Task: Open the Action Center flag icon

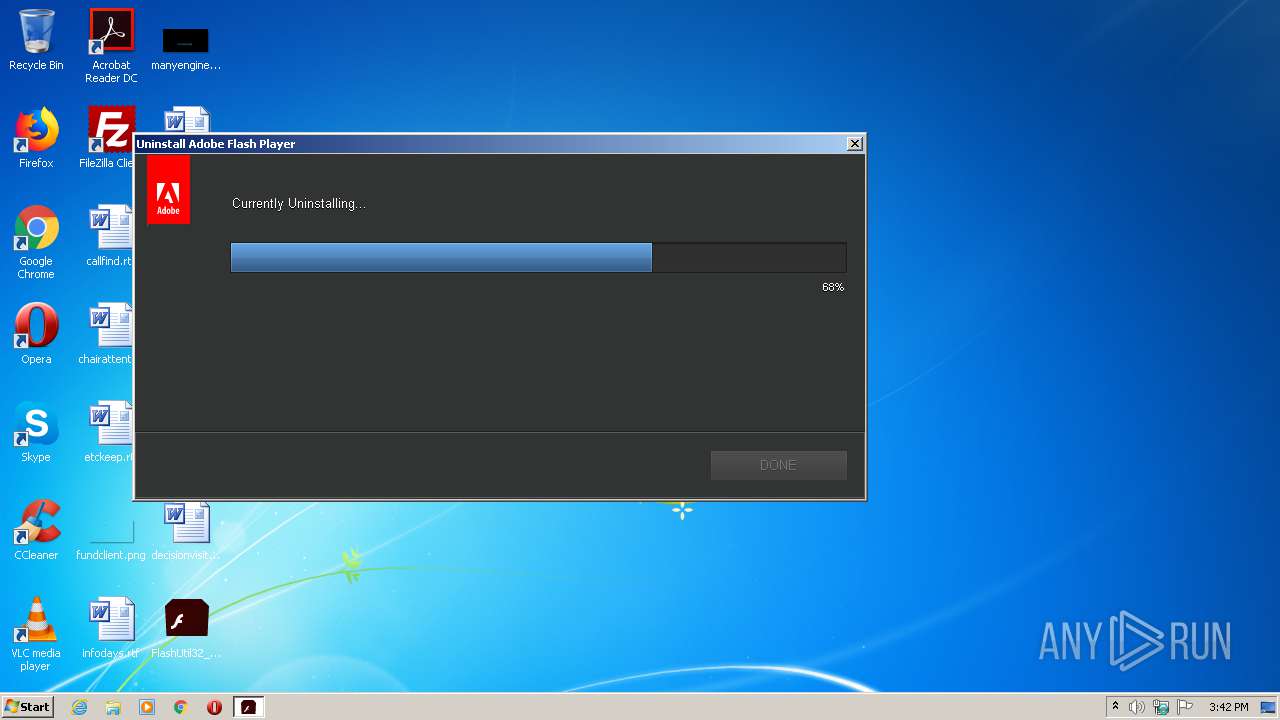Action: click(1185, 707)
